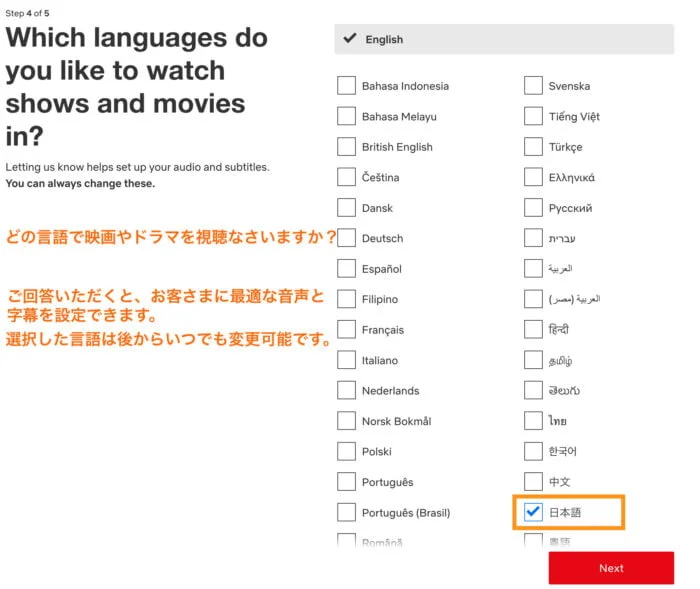Tick the 中文 checkbox
Screen dimensions: 700x589
pos(533,482)
